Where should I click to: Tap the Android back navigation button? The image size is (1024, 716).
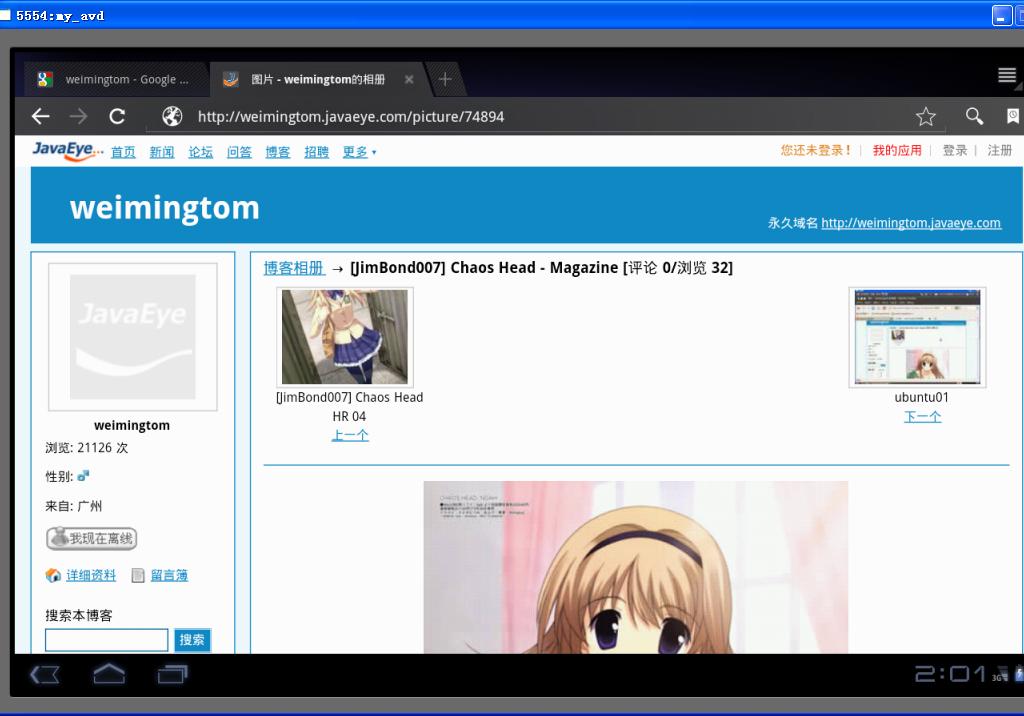click(x=44, y=674)
